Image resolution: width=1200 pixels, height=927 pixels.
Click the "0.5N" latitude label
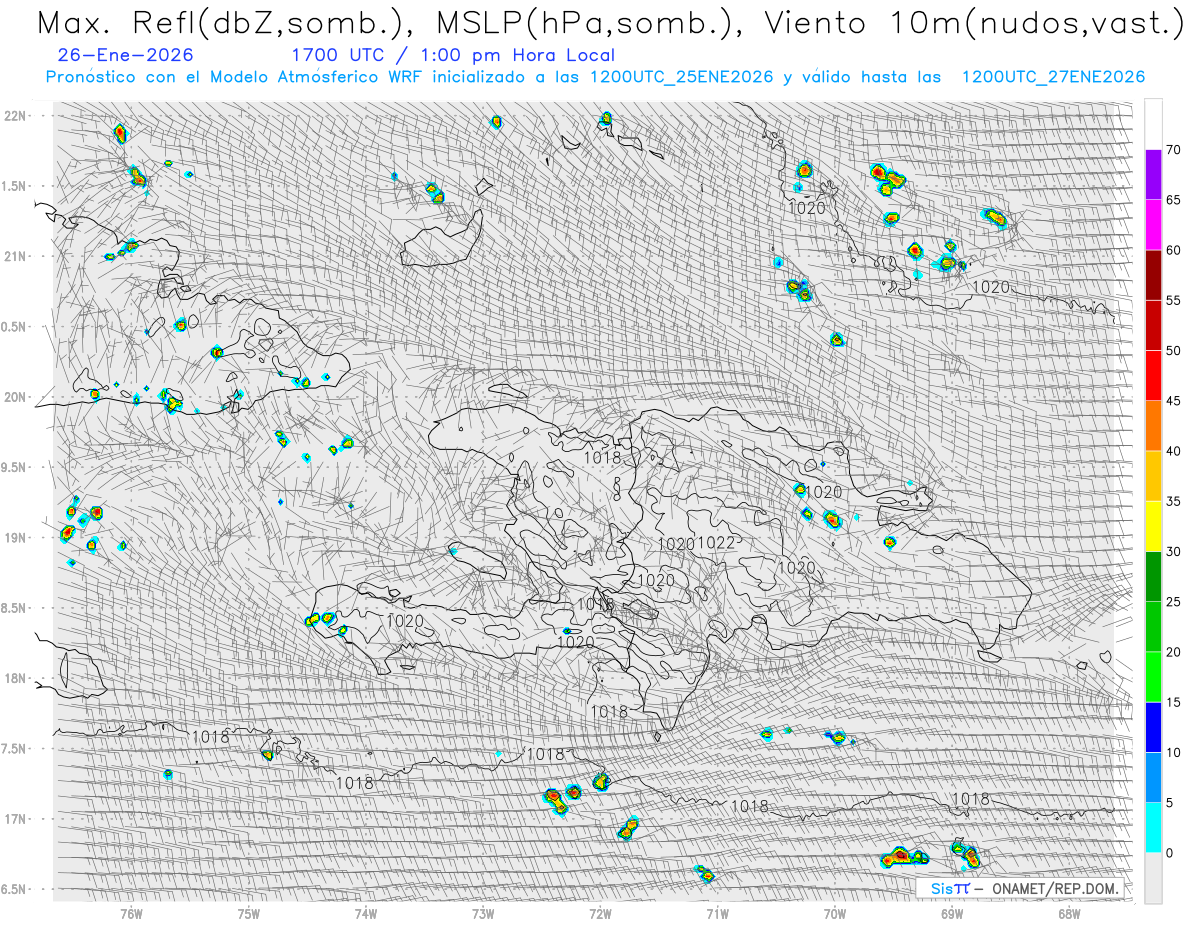tap(15, 327)
